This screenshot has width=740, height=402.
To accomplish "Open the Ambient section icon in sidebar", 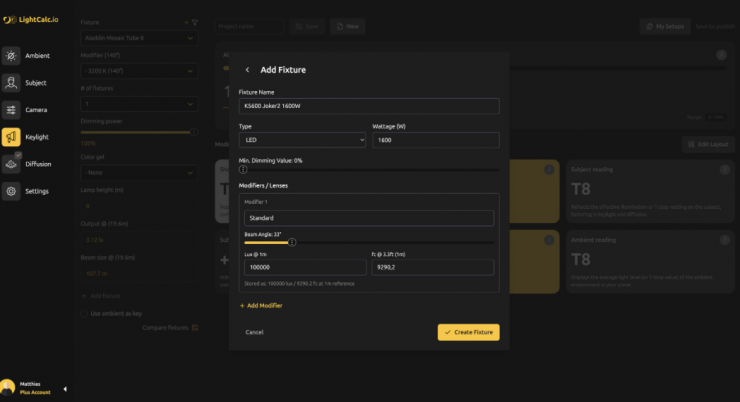I will click(11, 56).
